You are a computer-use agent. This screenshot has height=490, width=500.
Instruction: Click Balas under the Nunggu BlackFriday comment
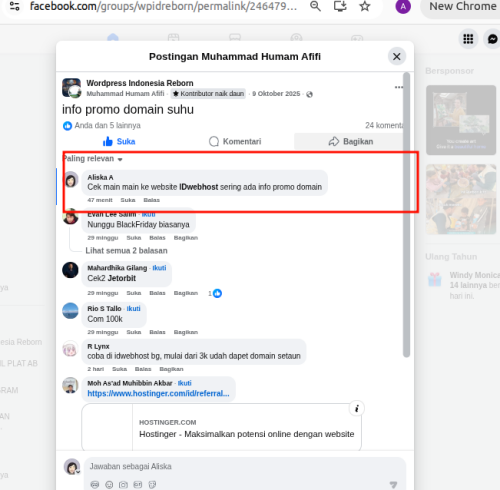[x=157, y=238]
